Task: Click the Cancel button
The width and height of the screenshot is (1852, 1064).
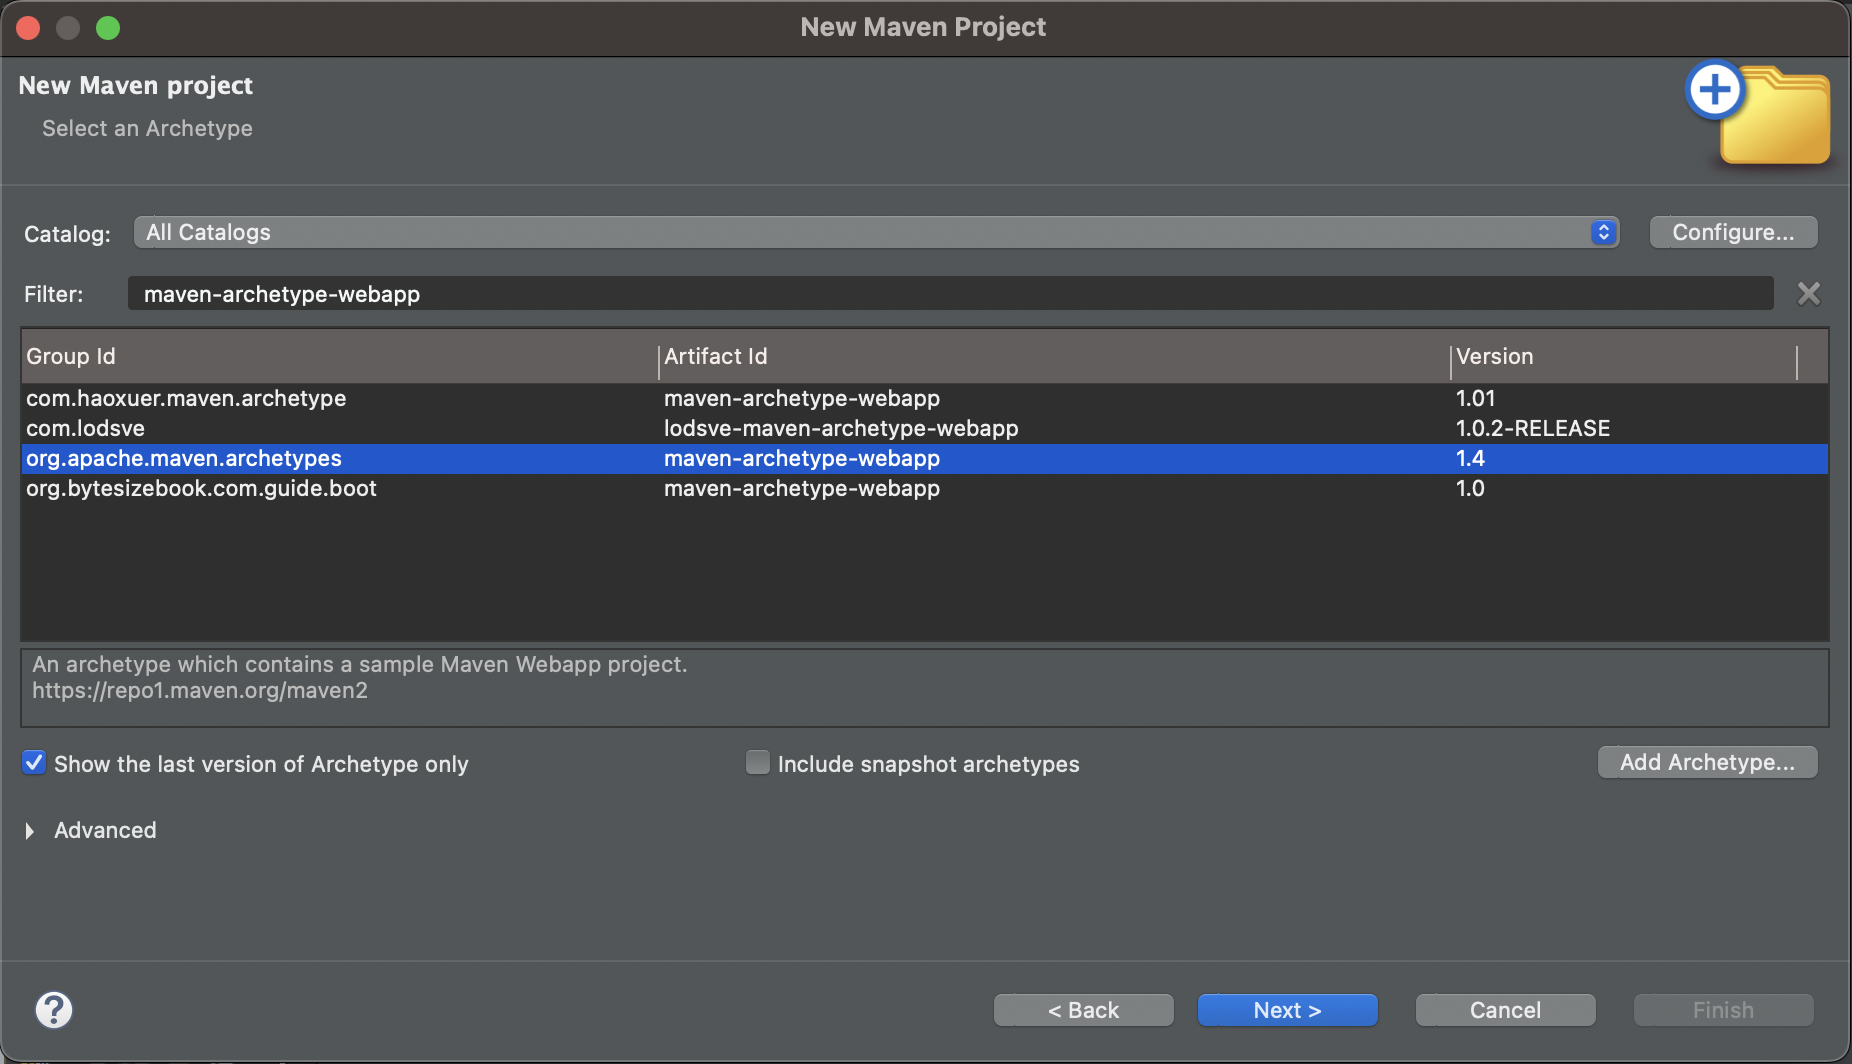Action: [x=1505, y=1010]
